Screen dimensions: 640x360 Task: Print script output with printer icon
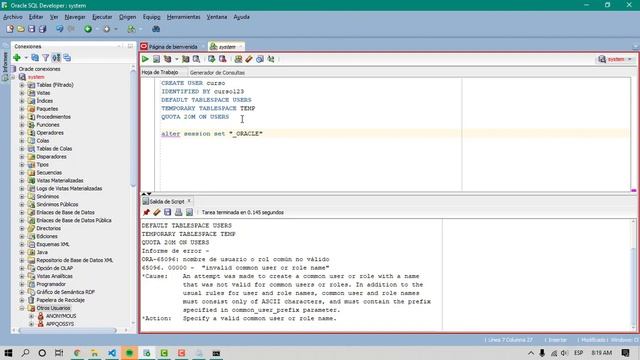tap(178, 212)
